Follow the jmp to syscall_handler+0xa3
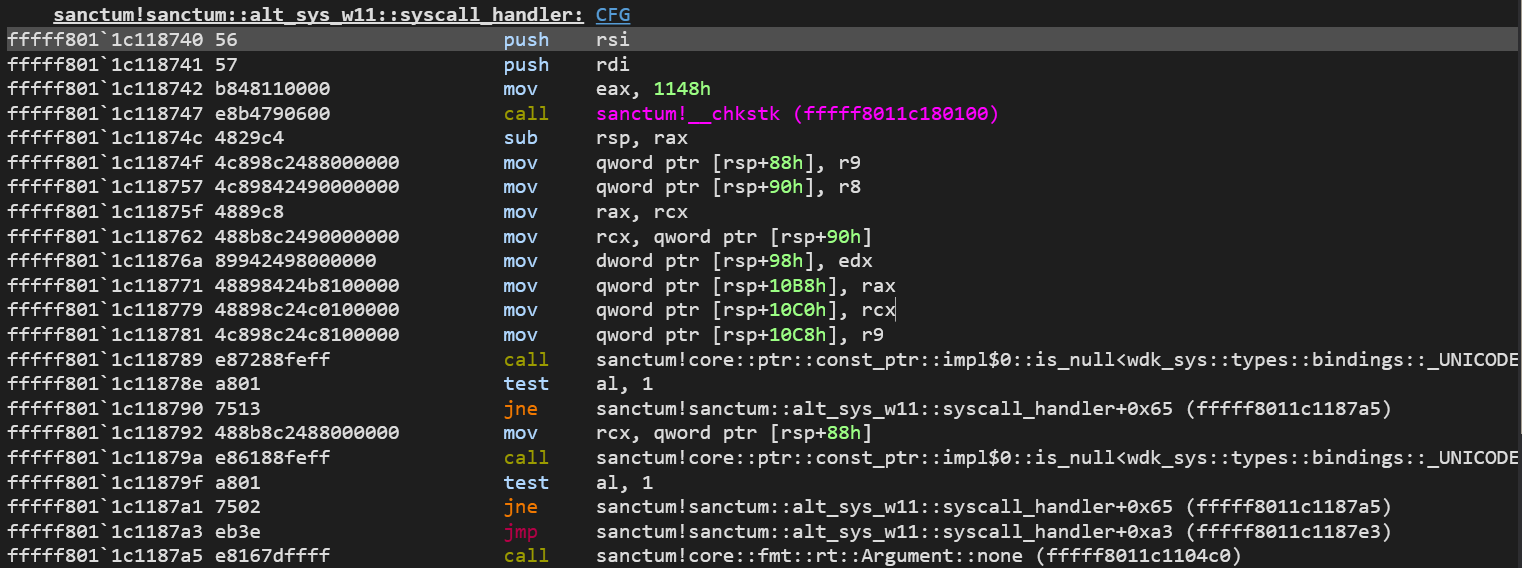The image size is (1522, 568). (x=994, y=531)
